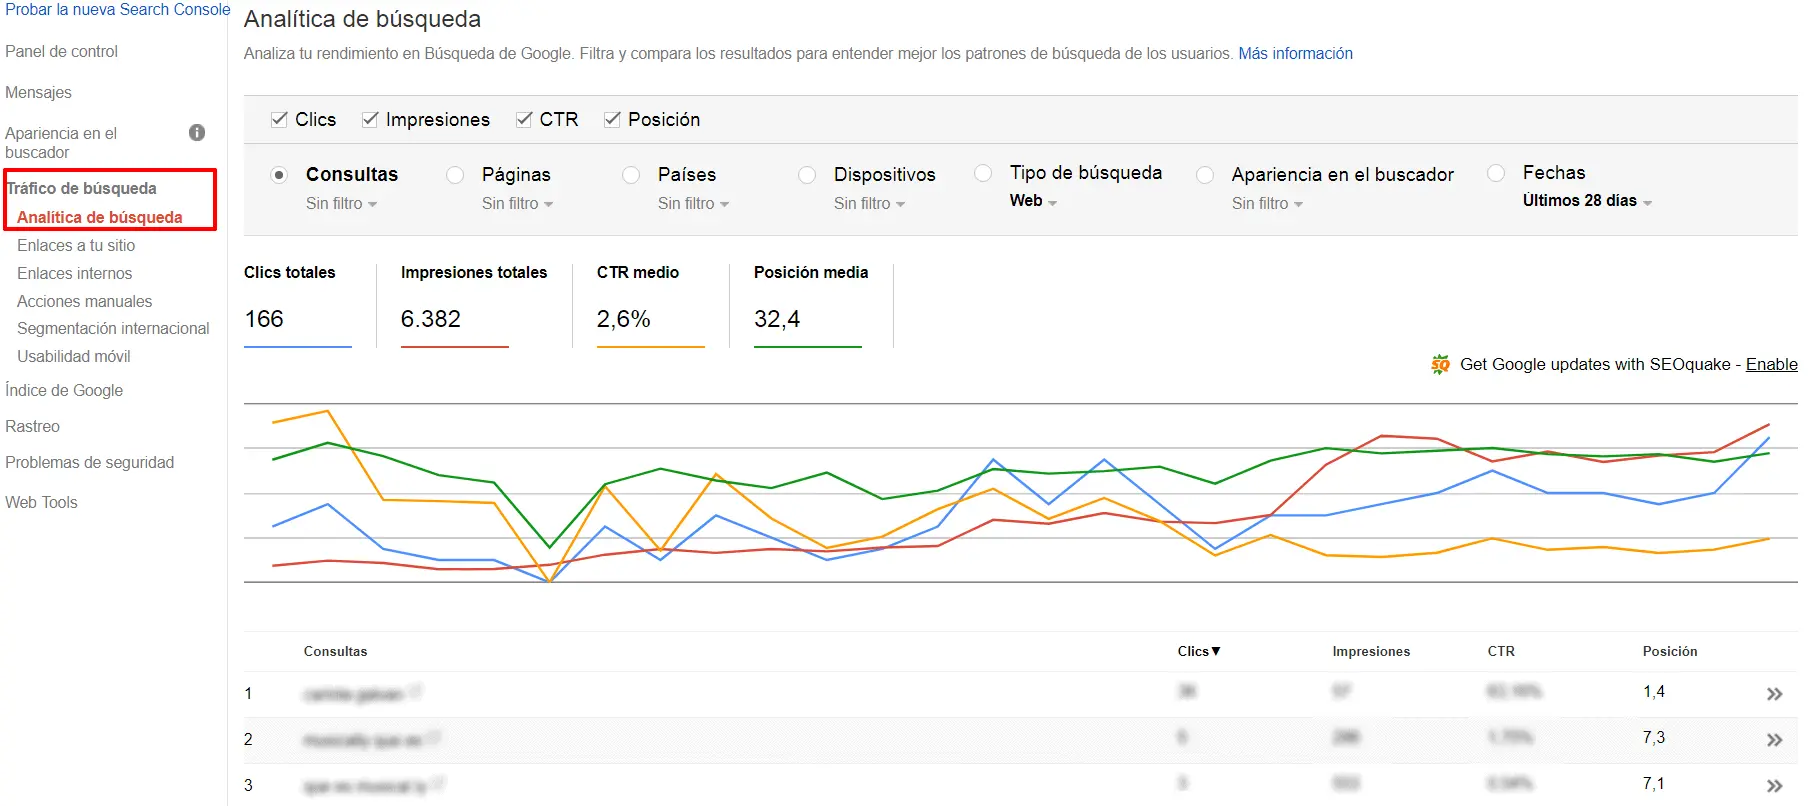
Task: Click the info icon beside Apariencia en el buscador
Action: (x=197, y=133)
